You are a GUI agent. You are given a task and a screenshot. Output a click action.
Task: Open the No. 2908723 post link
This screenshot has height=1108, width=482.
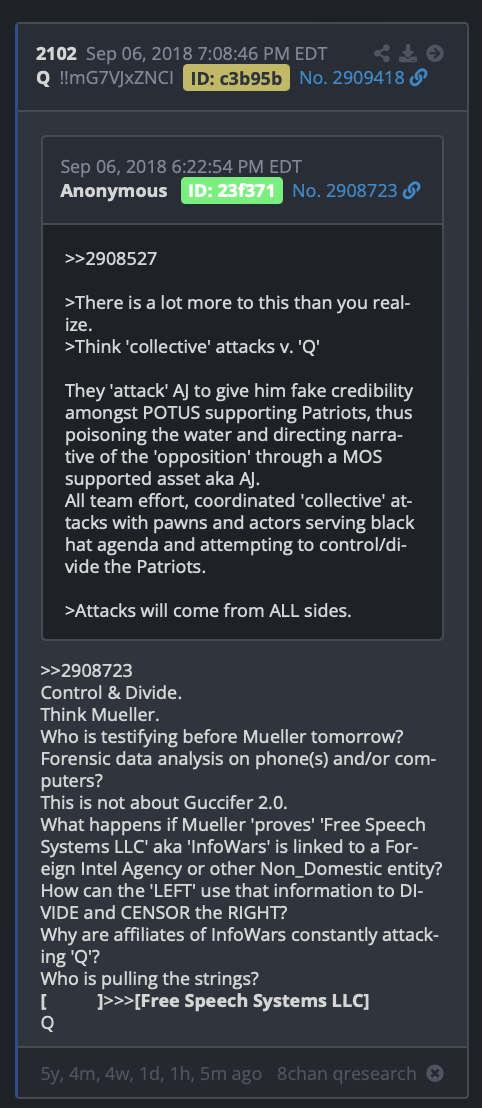tap(345, 190)
